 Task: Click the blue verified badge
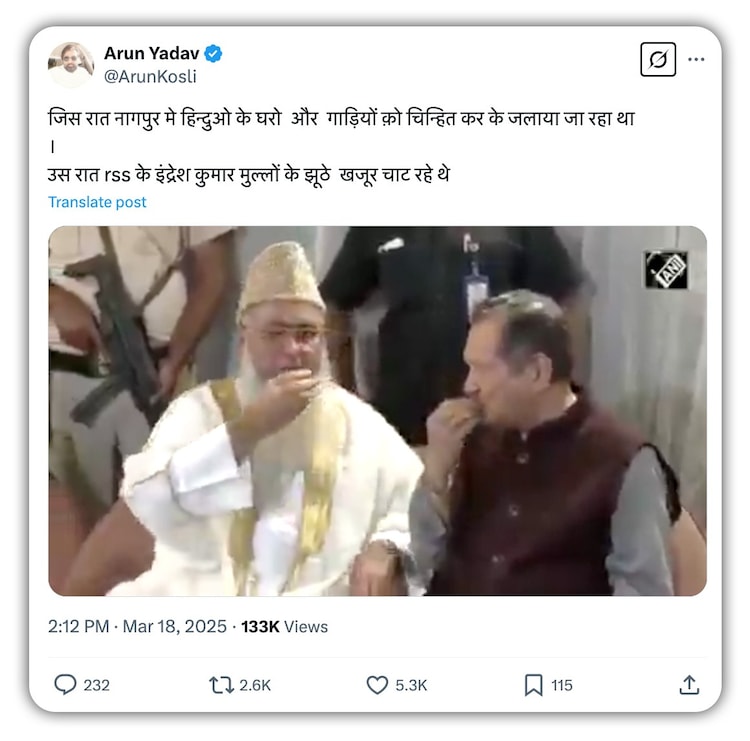[x=213, y=54]
